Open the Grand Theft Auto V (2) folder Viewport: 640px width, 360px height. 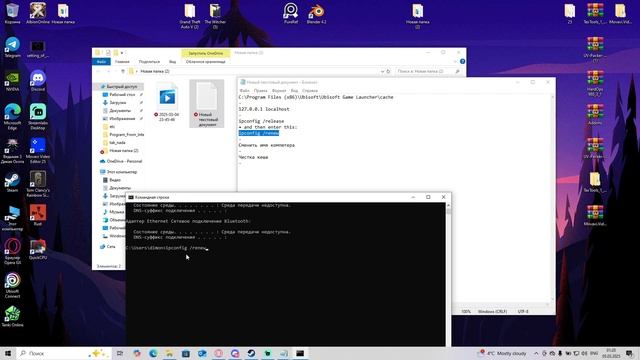click(190, 16)
